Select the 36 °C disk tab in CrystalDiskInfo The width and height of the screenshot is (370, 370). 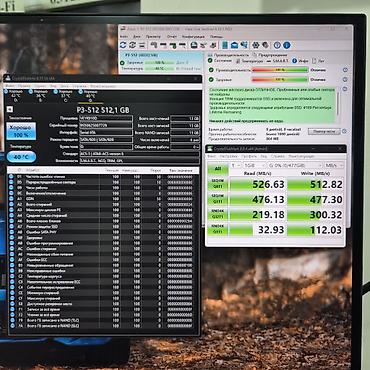[x=40, y=95]
